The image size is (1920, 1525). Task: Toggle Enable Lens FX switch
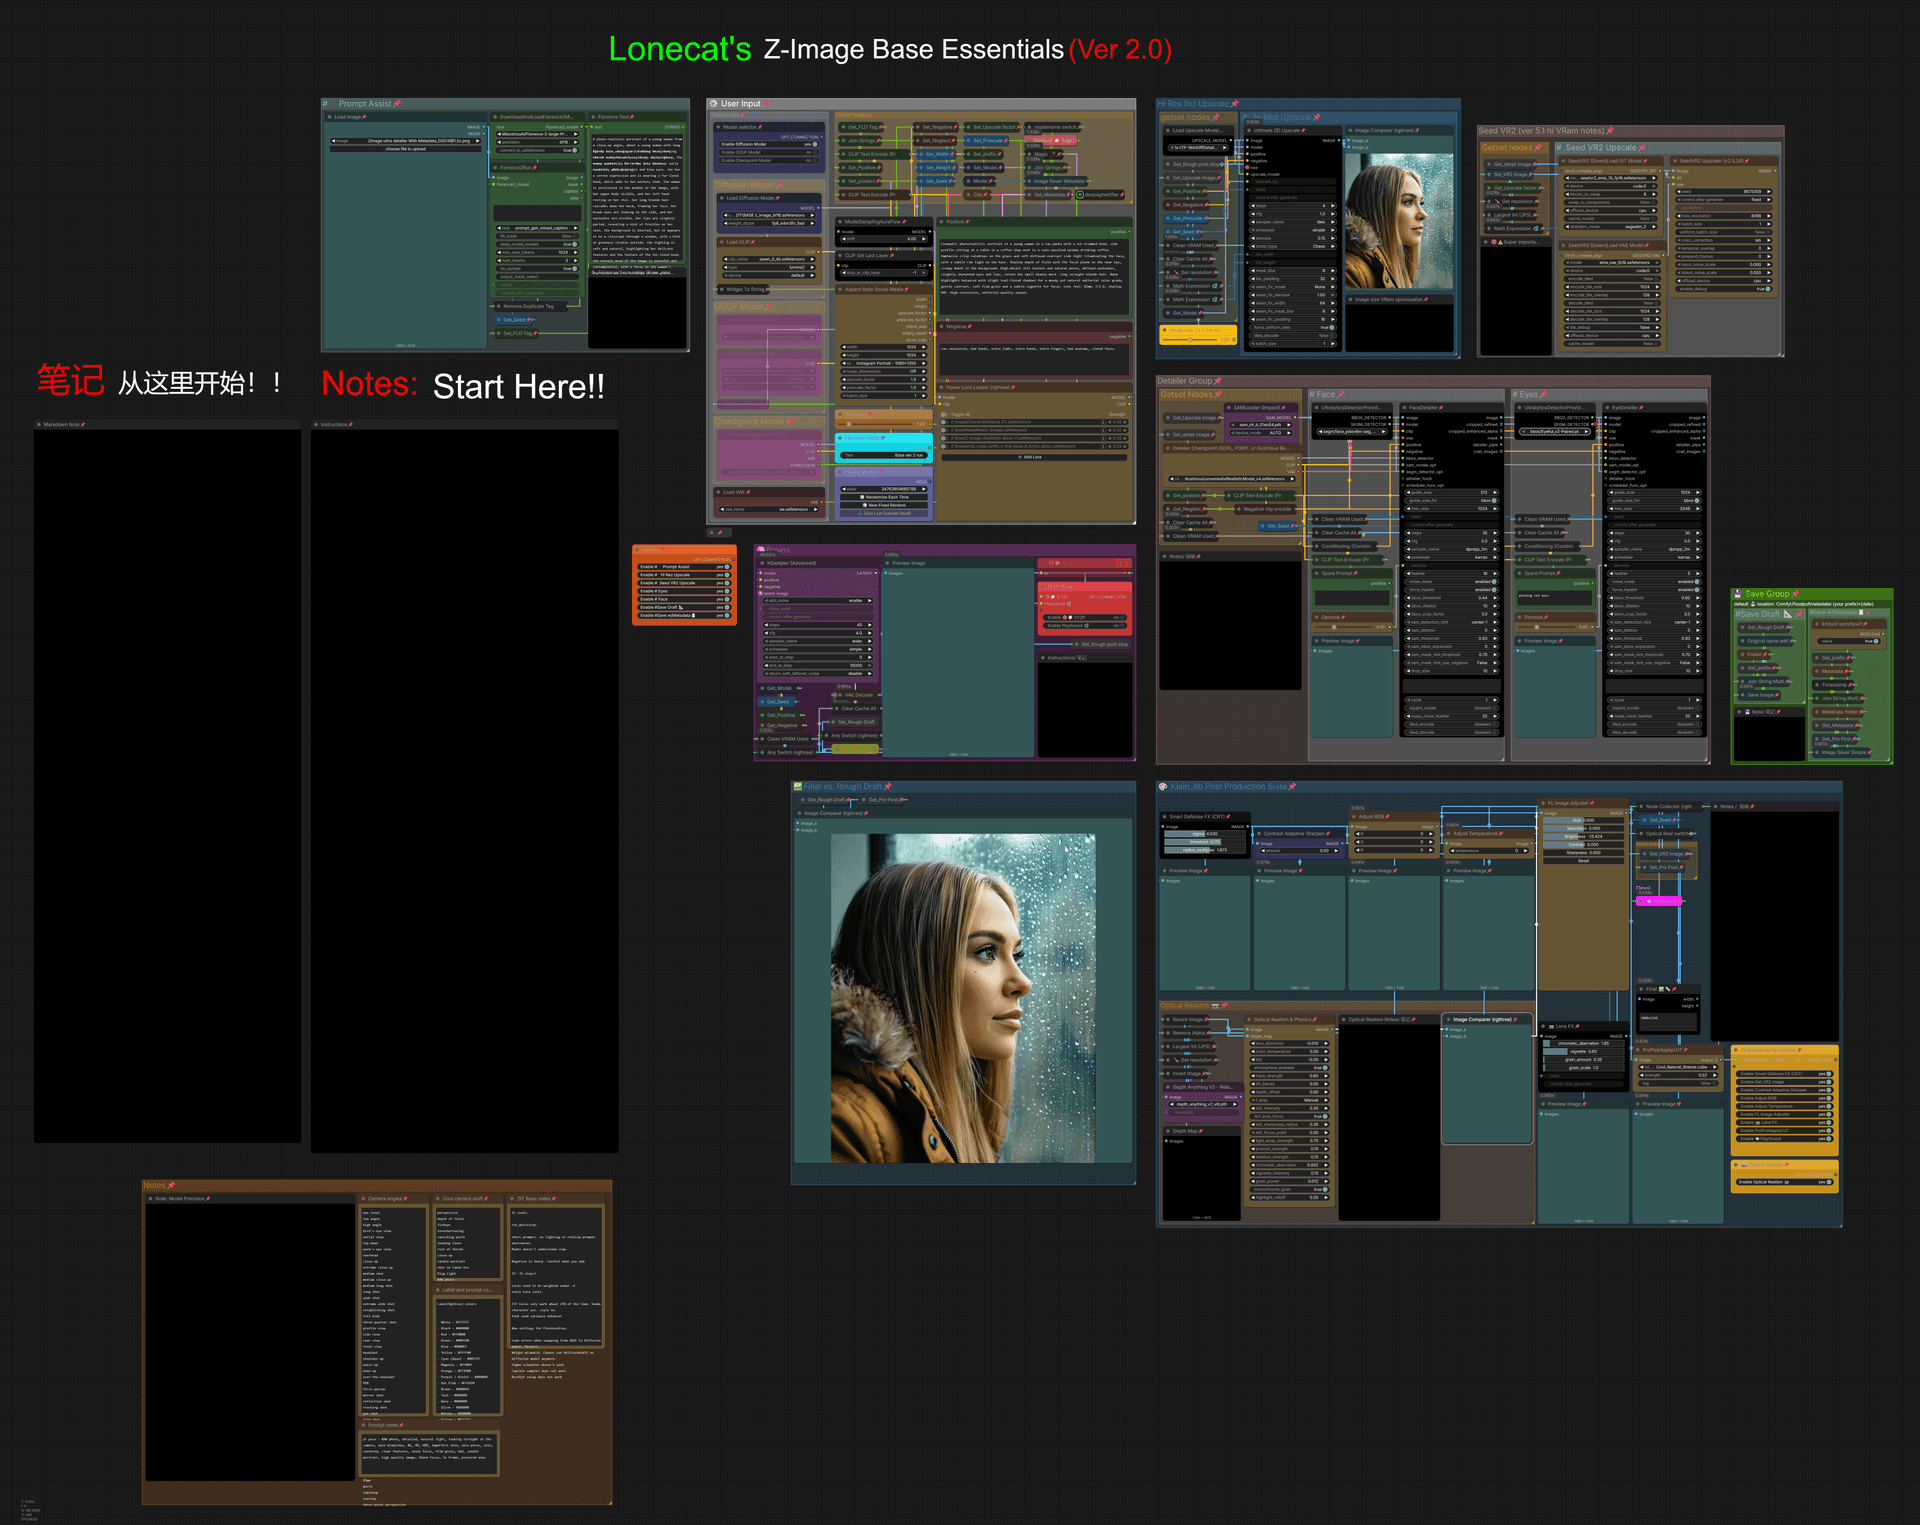click(x=1829, y=1122)
